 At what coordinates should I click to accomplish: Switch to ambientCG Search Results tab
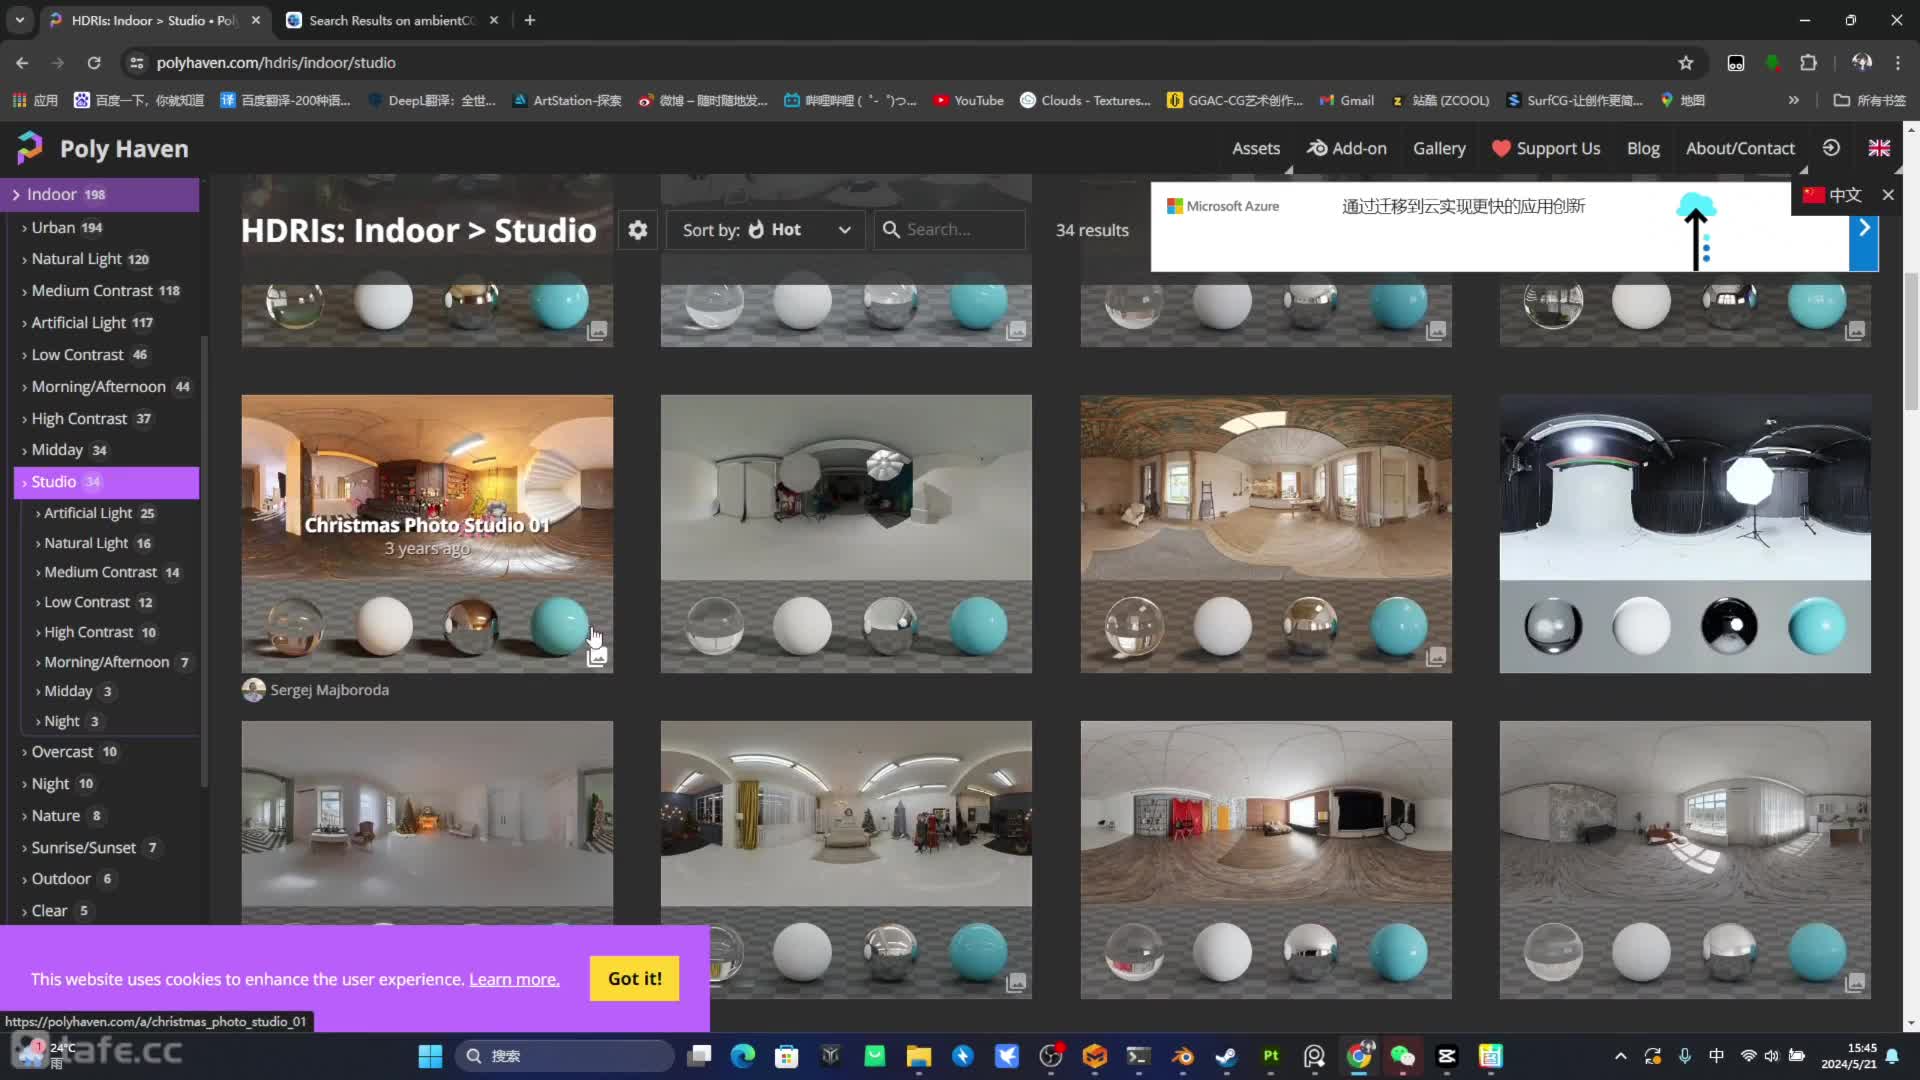point(391,20)
